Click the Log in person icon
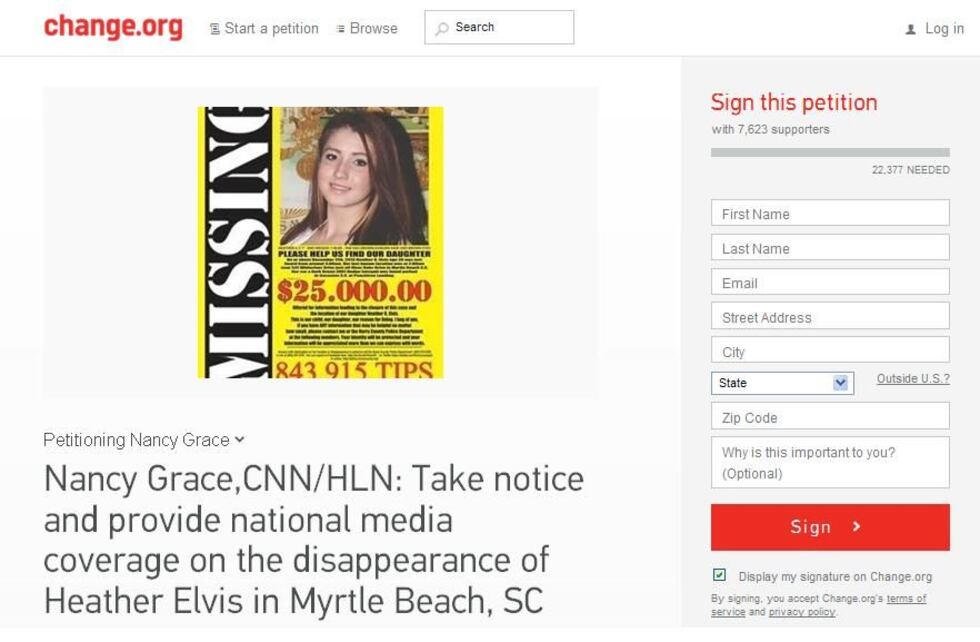The image size is (980, 642). [x=911, y=29]
